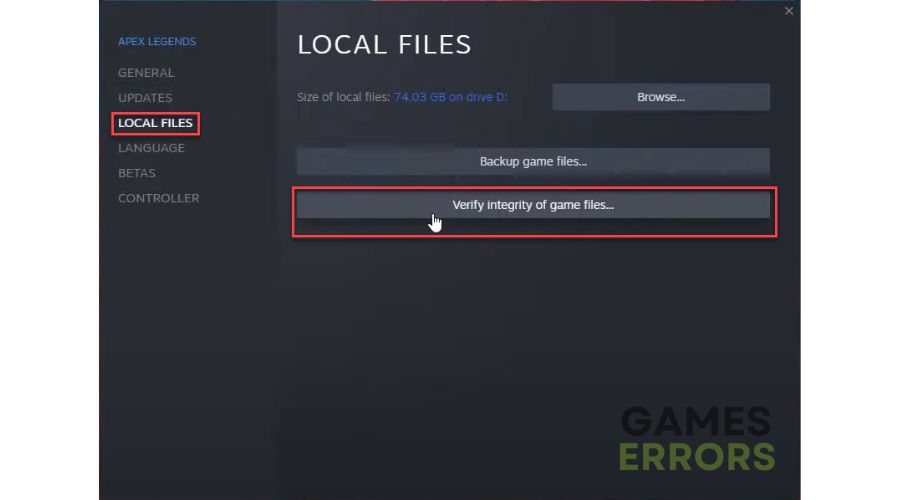Start verifying the game file integrity
The height and width of the screenshot is (500, 900).
pos(533,205)
